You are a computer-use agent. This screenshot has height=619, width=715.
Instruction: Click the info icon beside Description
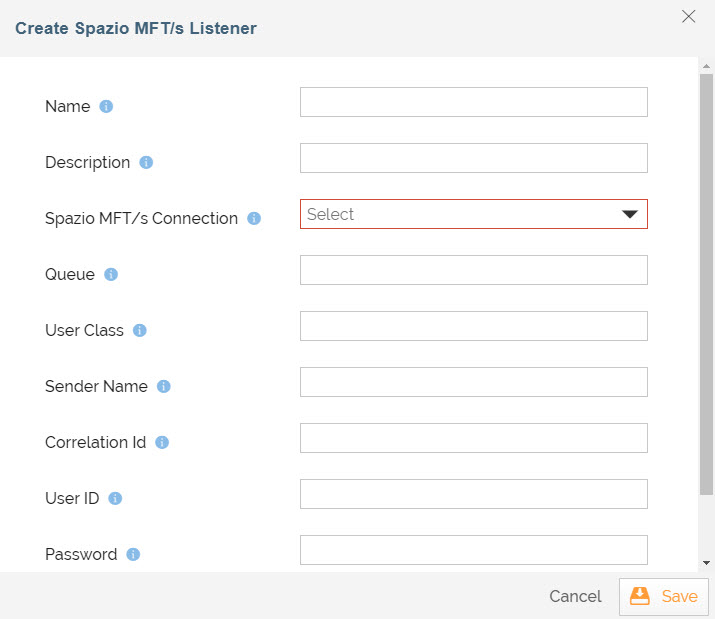pos(146,162)
